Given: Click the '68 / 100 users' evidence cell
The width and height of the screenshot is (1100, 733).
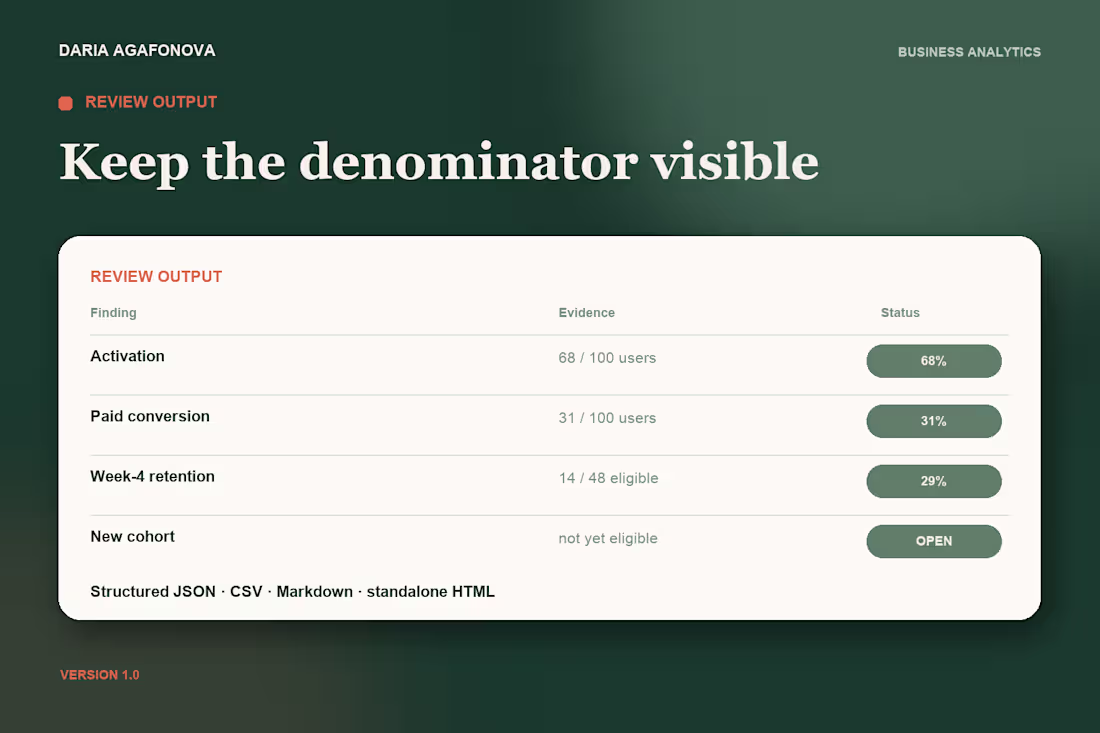Looking at the screenshot, I should [607, 358].
